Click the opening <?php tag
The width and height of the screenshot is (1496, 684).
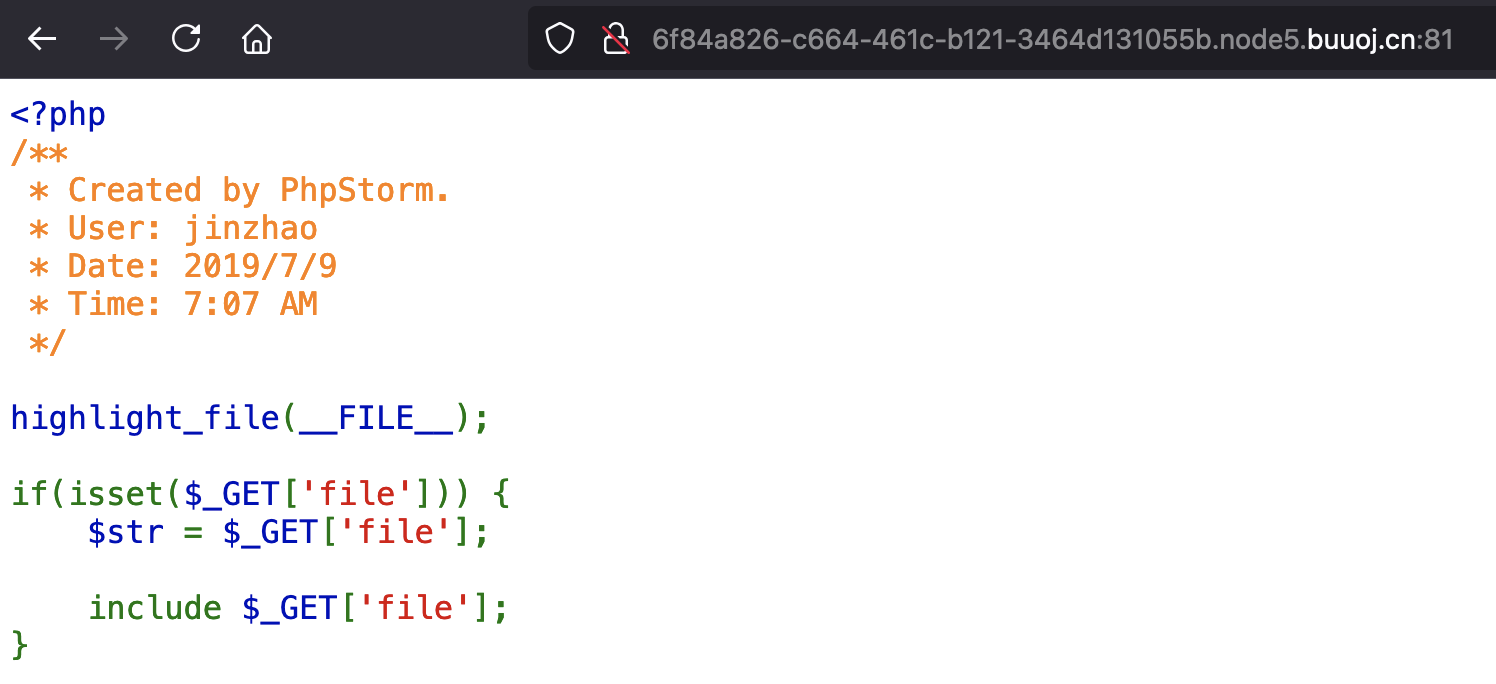tap(58, 114)
